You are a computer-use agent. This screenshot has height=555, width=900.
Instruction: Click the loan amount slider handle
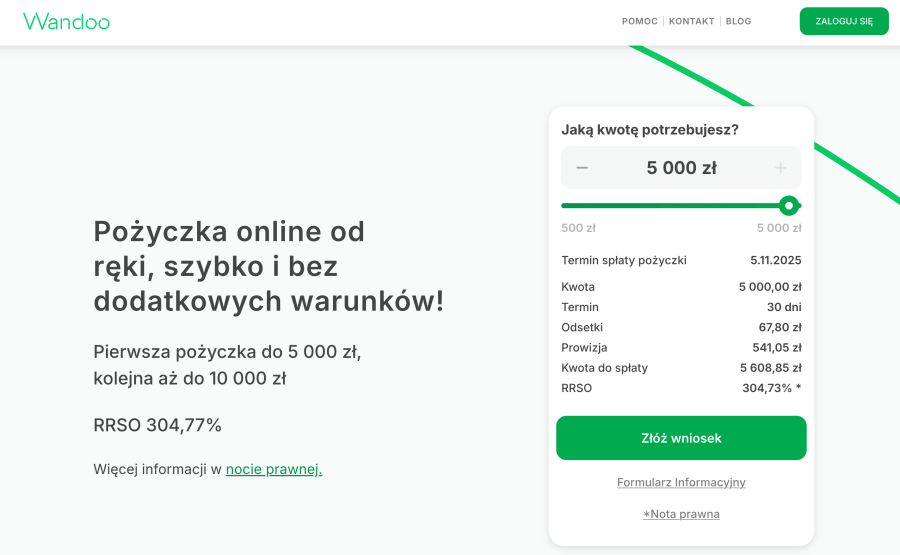pyautogui.click(x=789, y=206)
